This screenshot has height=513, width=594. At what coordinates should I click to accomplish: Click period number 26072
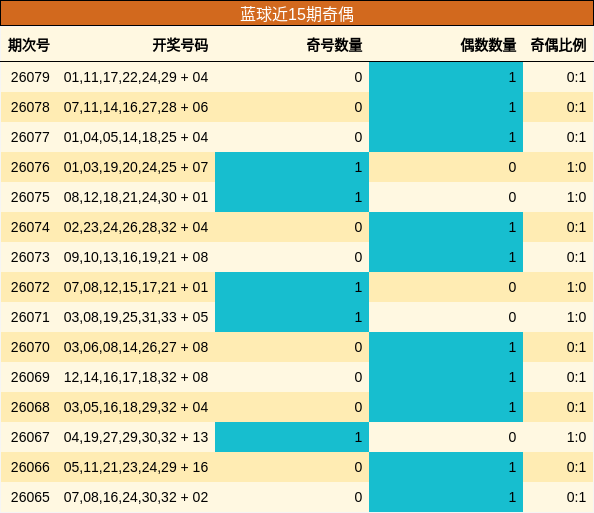point(30,287)
